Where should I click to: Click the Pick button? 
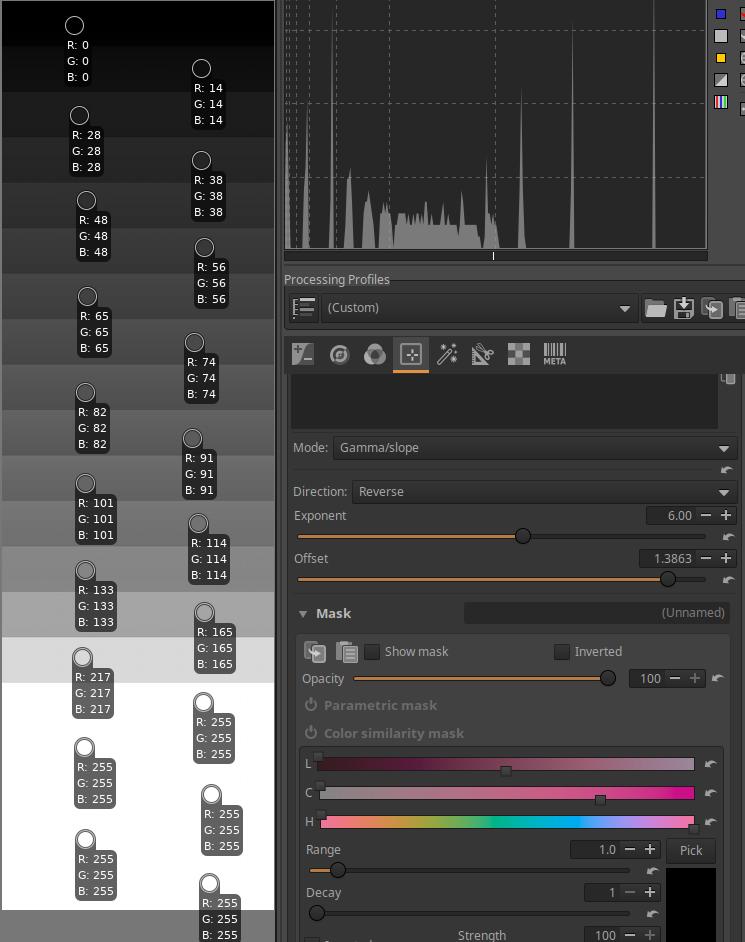coord(691,850)
